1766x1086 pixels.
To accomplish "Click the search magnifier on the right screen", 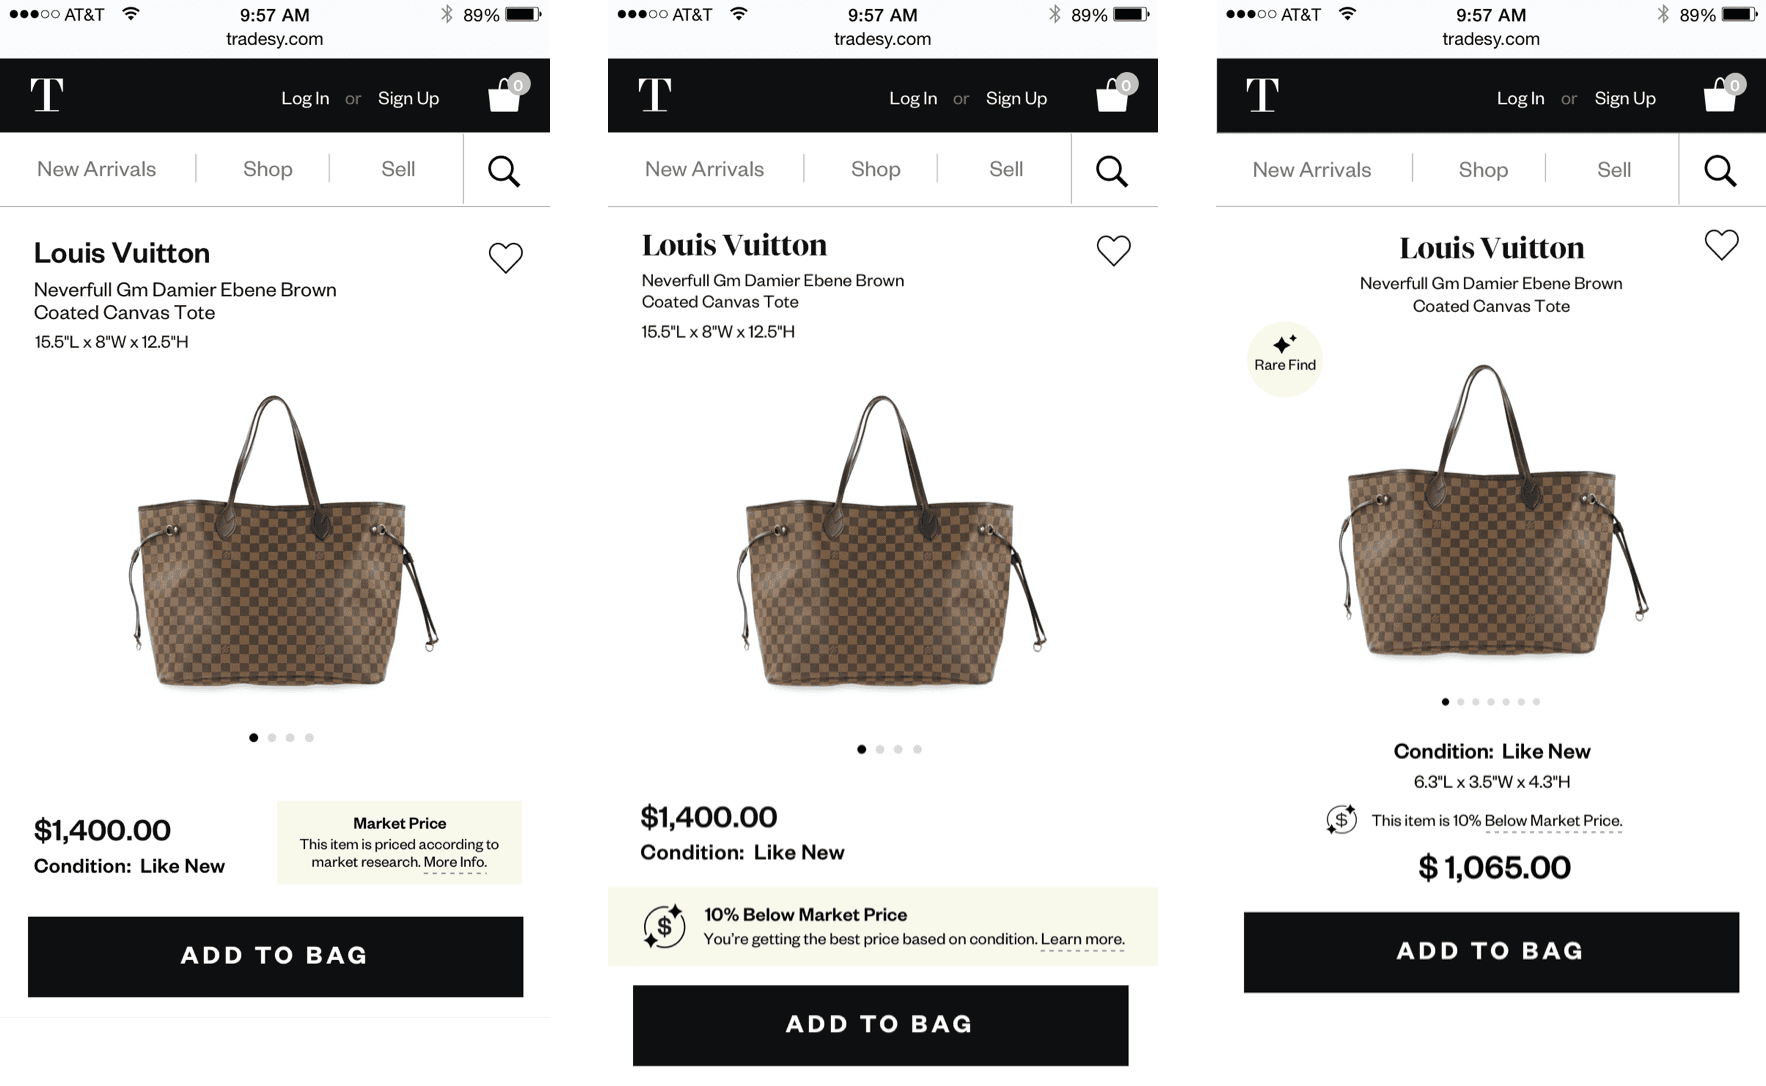I will pos(1720,171).
